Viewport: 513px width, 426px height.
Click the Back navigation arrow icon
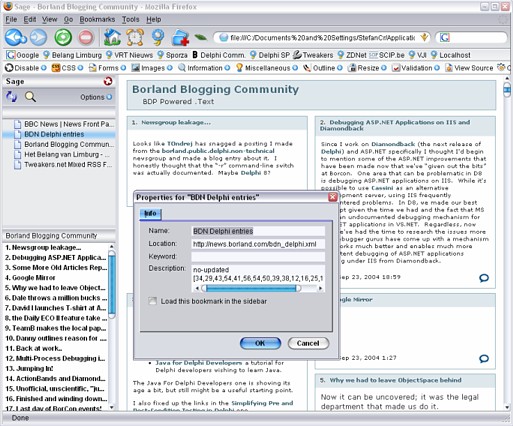[x=15, y=37]
